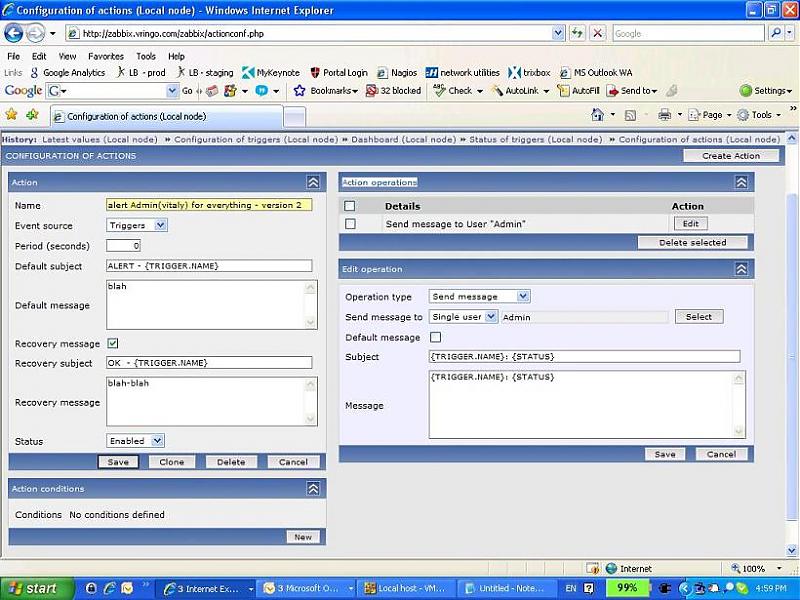
Task: Open the Status Enabled dropdown
Action: point(135,441)
